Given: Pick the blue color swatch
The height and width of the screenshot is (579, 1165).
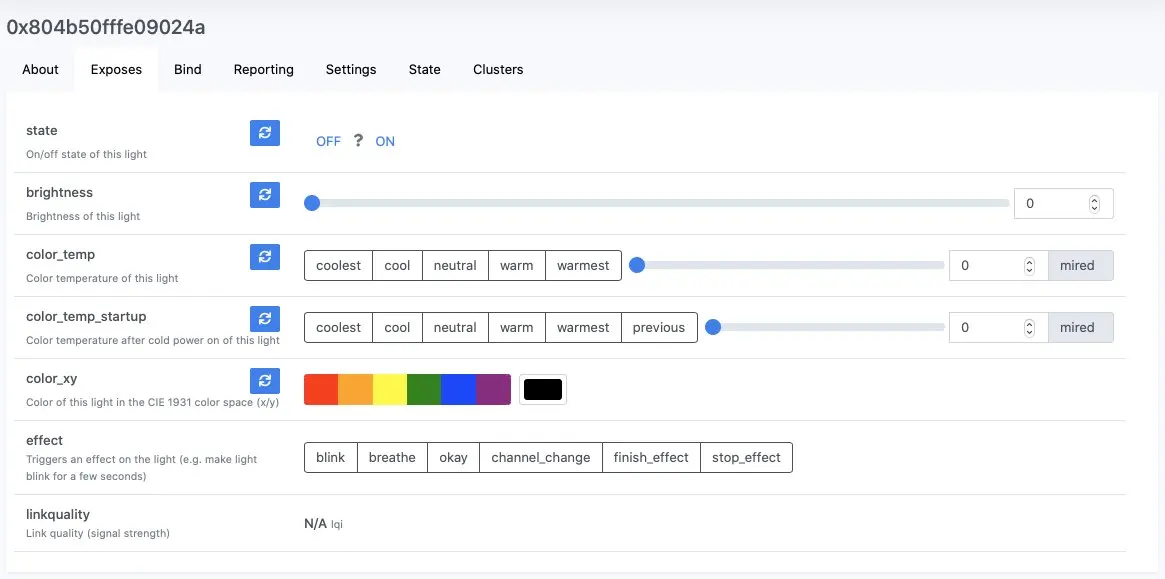Looking at the screenshot, I should [458, 389].
